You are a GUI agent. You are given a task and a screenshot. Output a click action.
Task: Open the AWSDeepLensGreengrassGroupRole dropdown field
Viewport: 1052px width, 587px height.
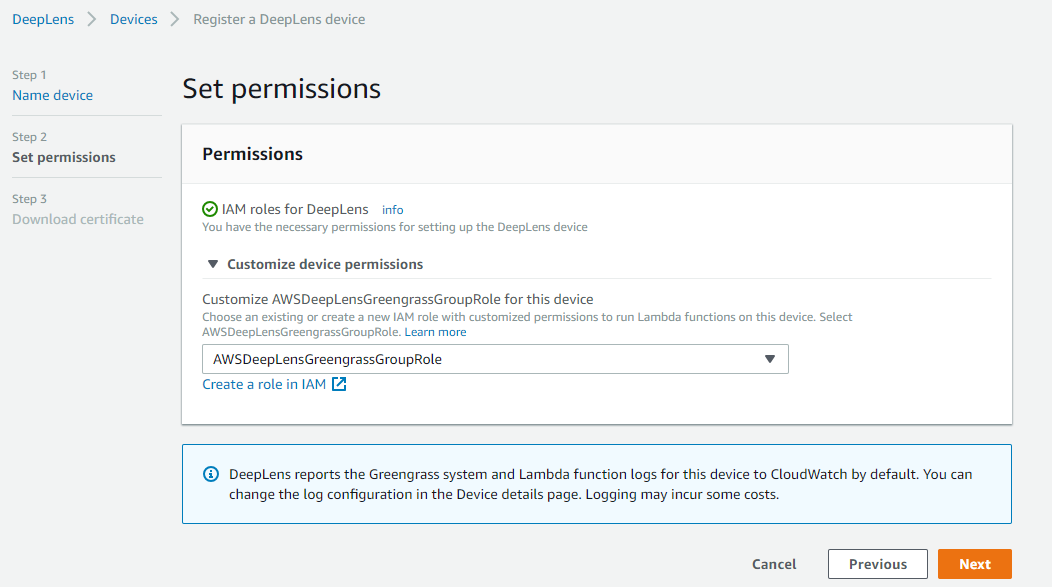(x=494, y=359)
